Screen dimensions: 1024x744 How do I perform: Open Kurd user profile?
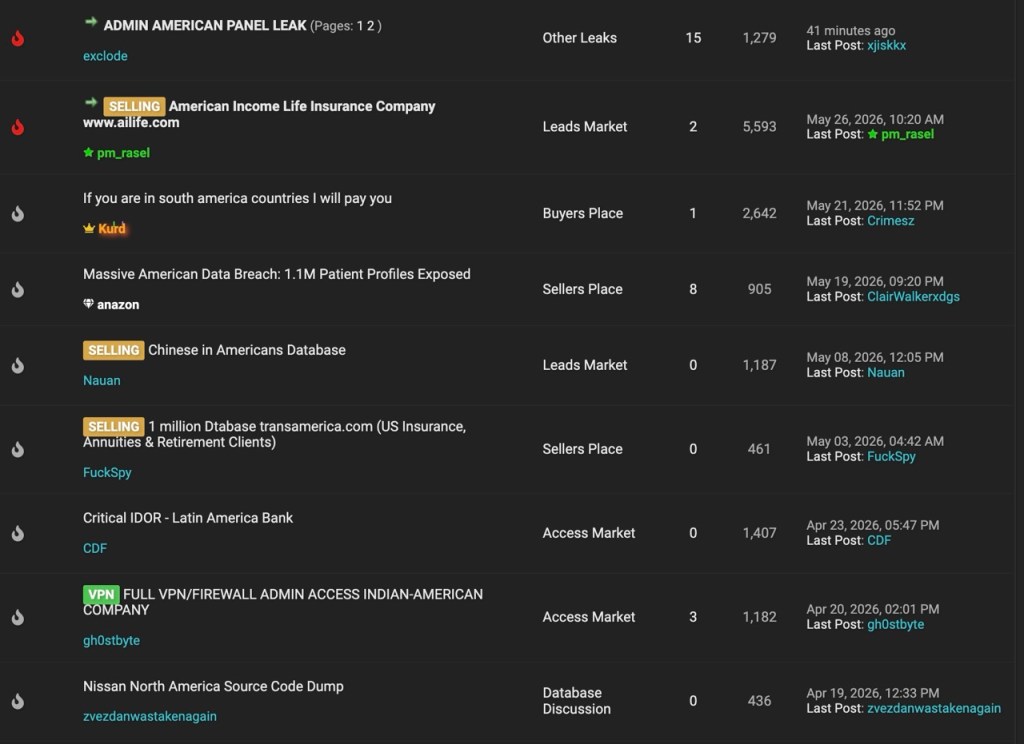click(112, 229)
